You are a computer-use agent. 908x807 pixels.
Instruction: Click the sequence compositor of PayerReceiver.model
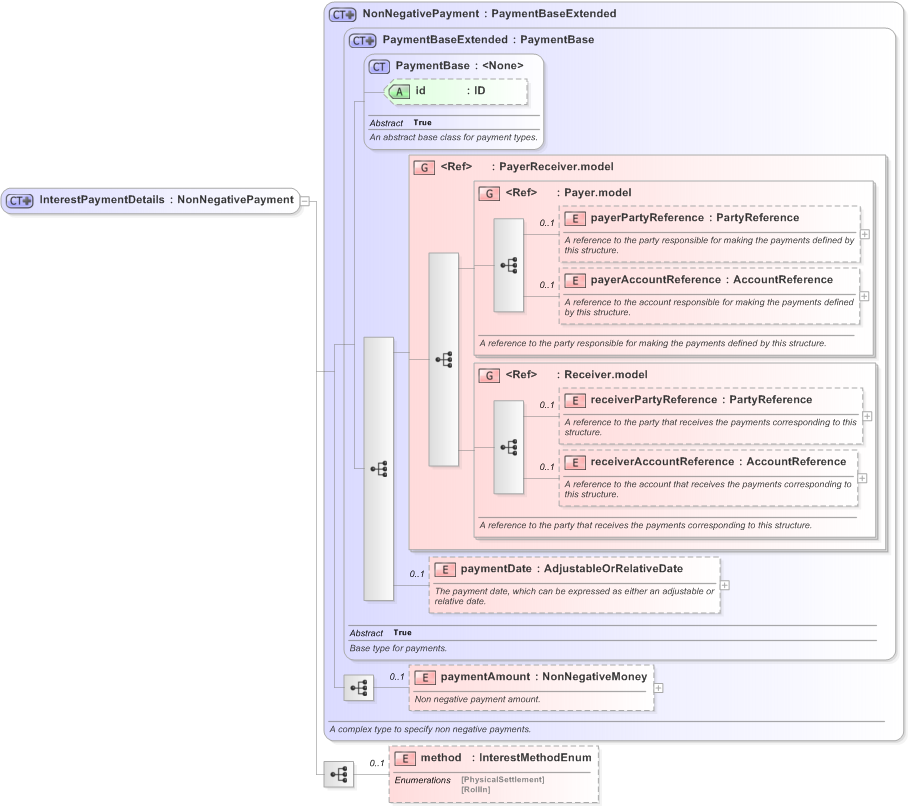pyautogui.click(x=444, y=360)
